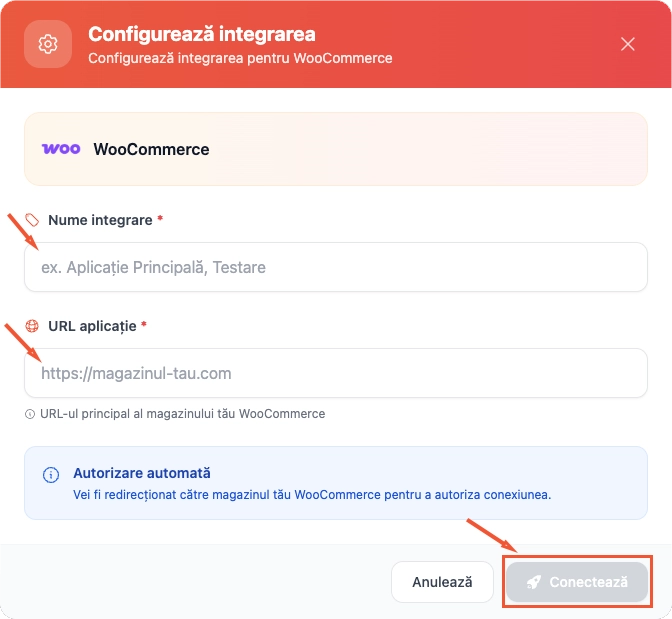
Task: Click the Autorizare automată info icon
Action: 51,475
